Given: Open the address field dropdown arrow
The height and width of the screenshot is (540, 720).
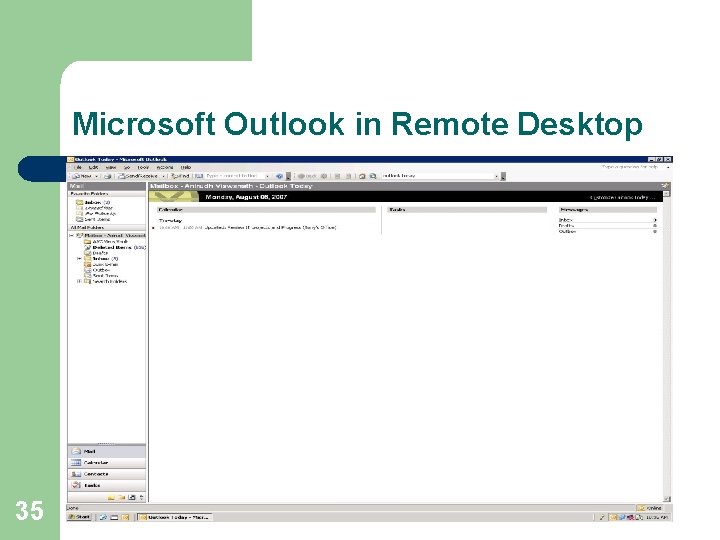Looking at the screenshot, I should point(496,176).
